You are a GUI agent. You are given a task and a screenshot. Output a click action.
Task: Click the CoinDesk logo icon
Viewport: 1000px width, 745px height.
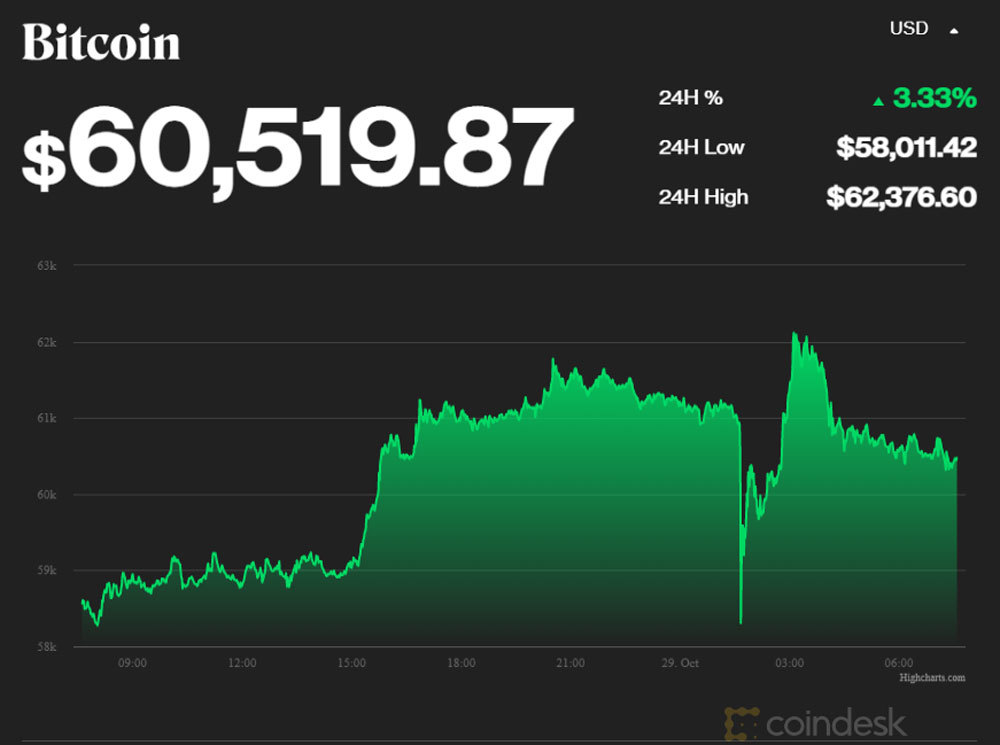click(x=742, y=723)
